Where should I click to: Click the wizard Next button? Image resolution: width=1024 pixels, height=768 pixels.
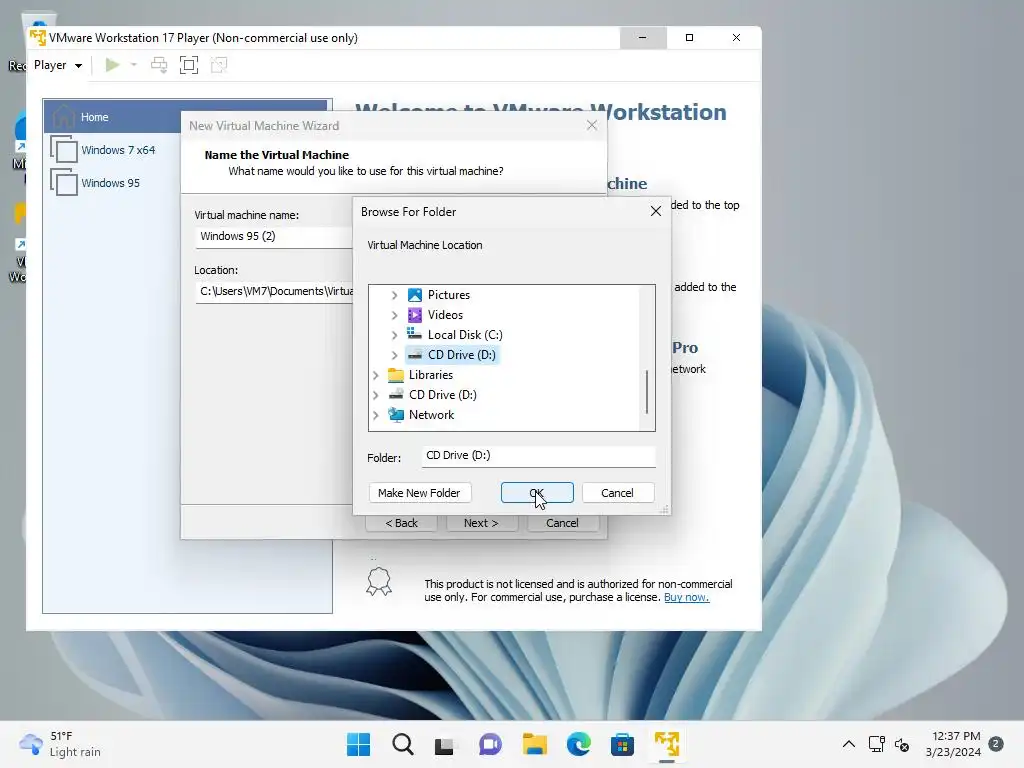[481, 523]
